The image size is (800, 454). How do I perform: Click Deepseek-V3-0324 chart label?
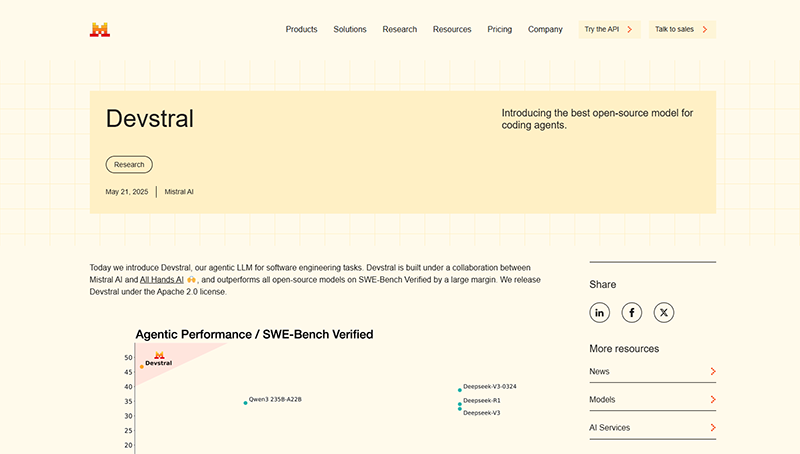tap(490, 387)
